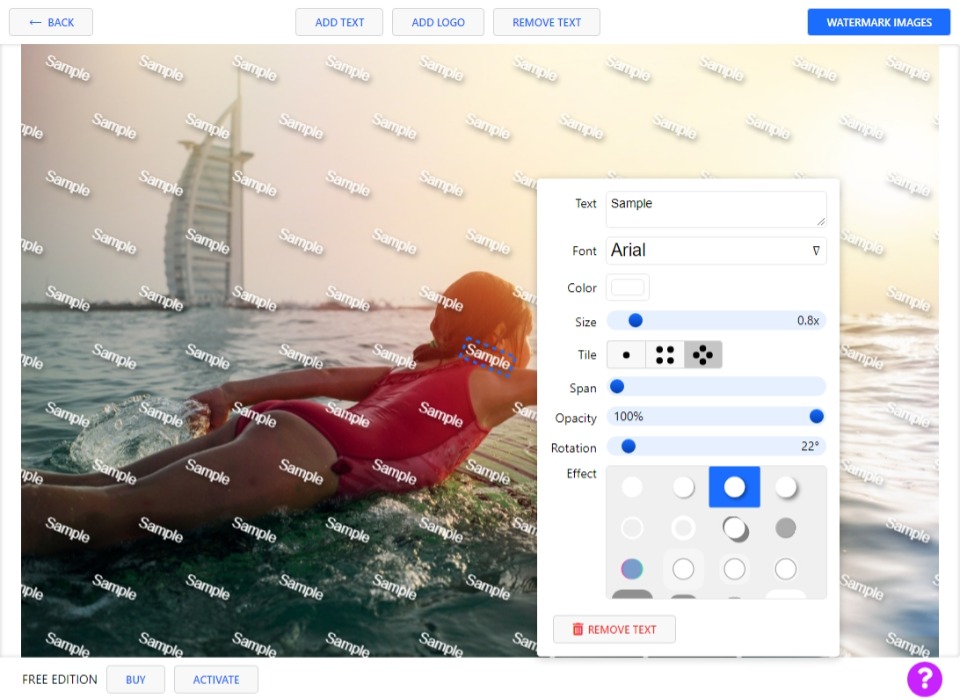Select the heavy drop shadow effect in top row
The height and width of the screenshot is (700, 960).
click(786, 487)
